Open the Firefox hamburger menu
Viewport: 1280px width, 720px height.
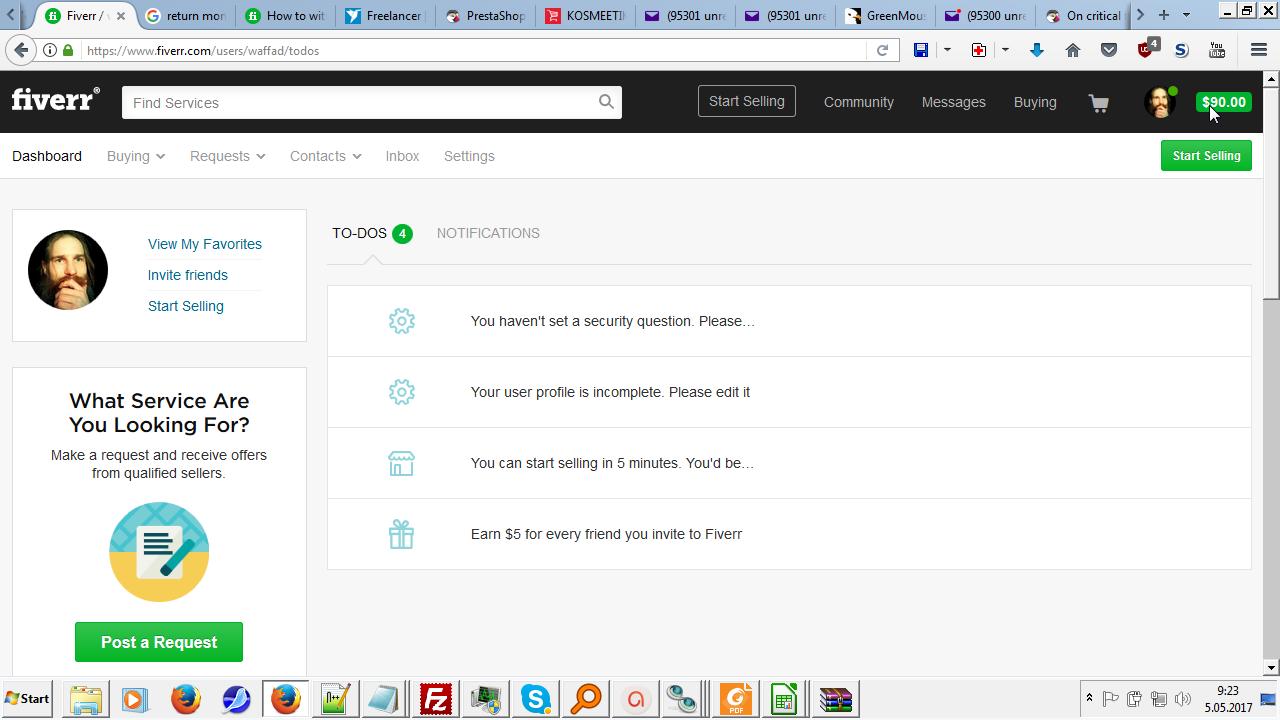point(1259,50)
